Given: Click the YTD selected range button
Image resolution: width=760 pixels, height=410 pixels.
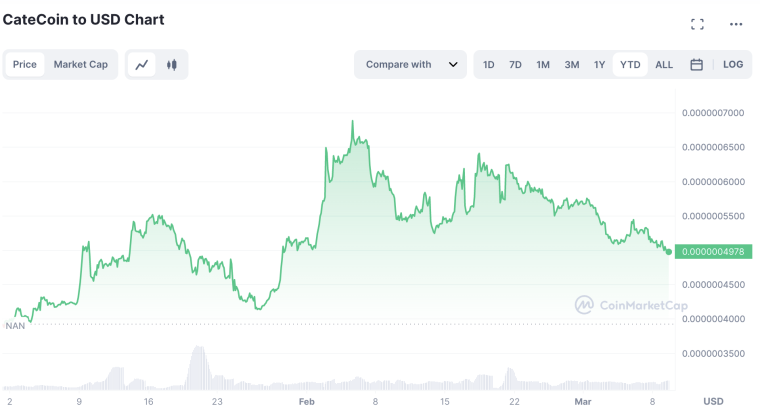Looking at the screenshot, I should point(630,64).
